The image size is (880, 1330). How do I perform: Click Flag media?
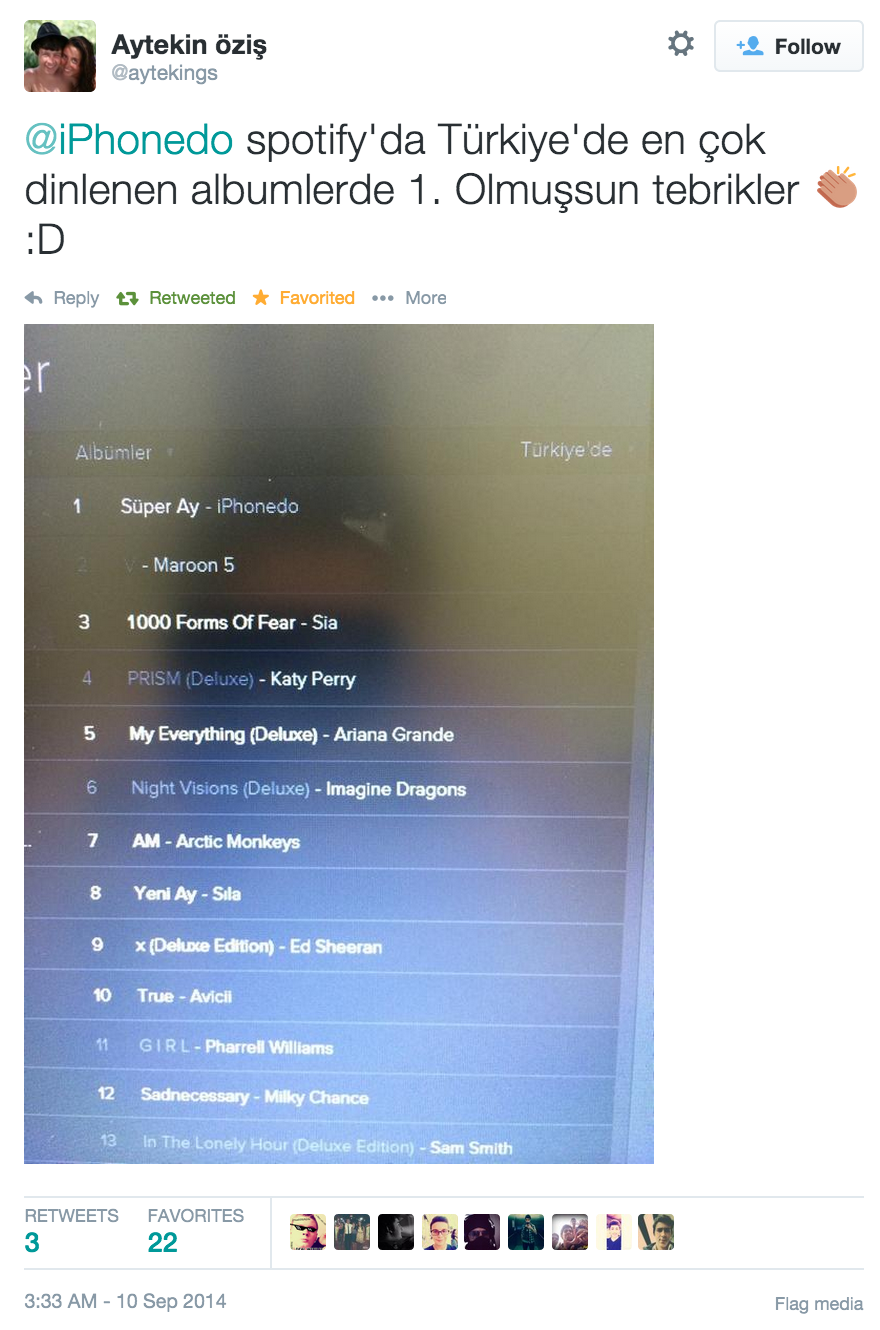pyautogui.click(x=819, y=1303)
